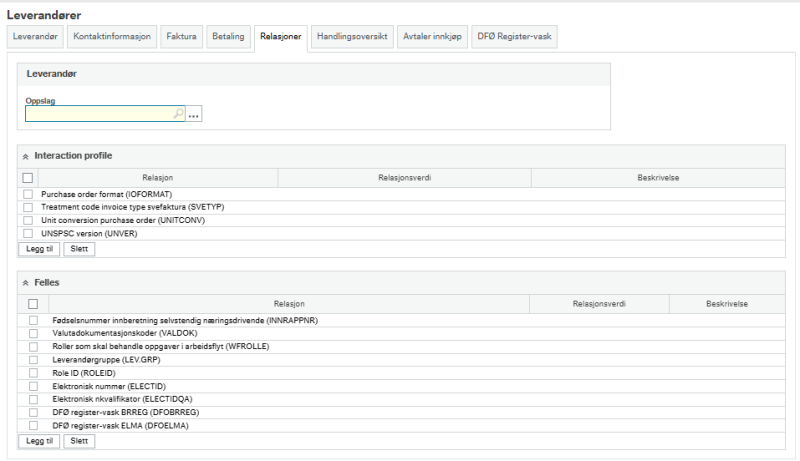This screenshot has width=800, height=461.
Task: Click Relasjon column header in Felles table
Action: 289,304
